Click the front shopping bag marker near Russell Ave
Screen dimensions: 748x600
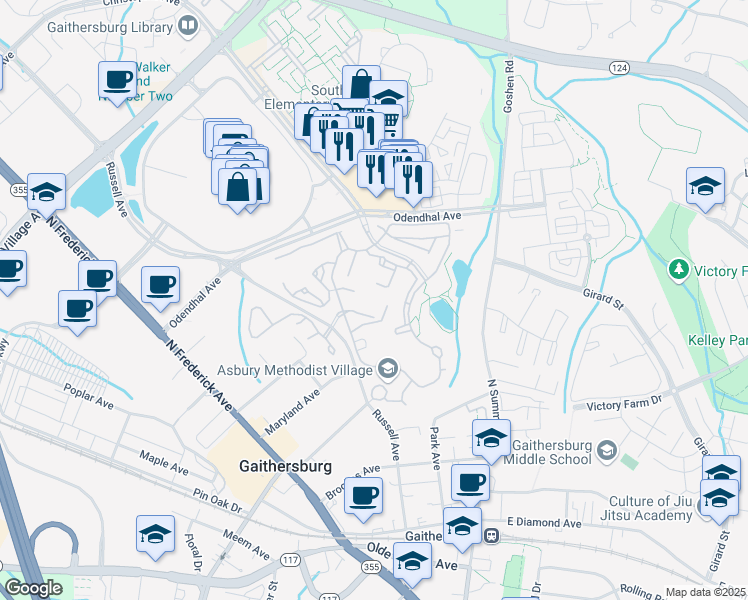[238, 190]
